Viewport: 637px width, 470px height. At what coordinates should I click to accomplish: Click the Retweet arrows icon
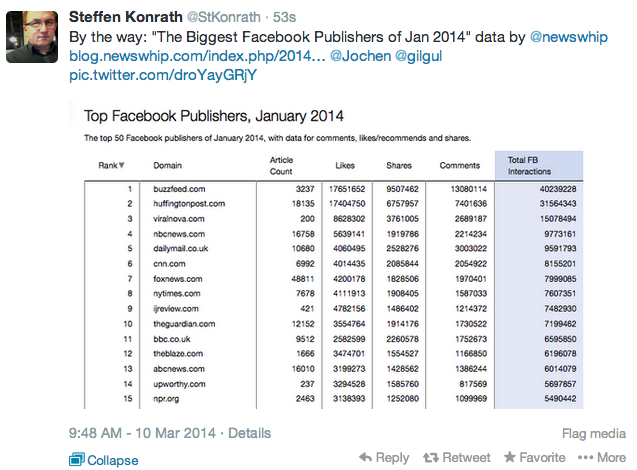pyautogui.click(x=431, y=458)
